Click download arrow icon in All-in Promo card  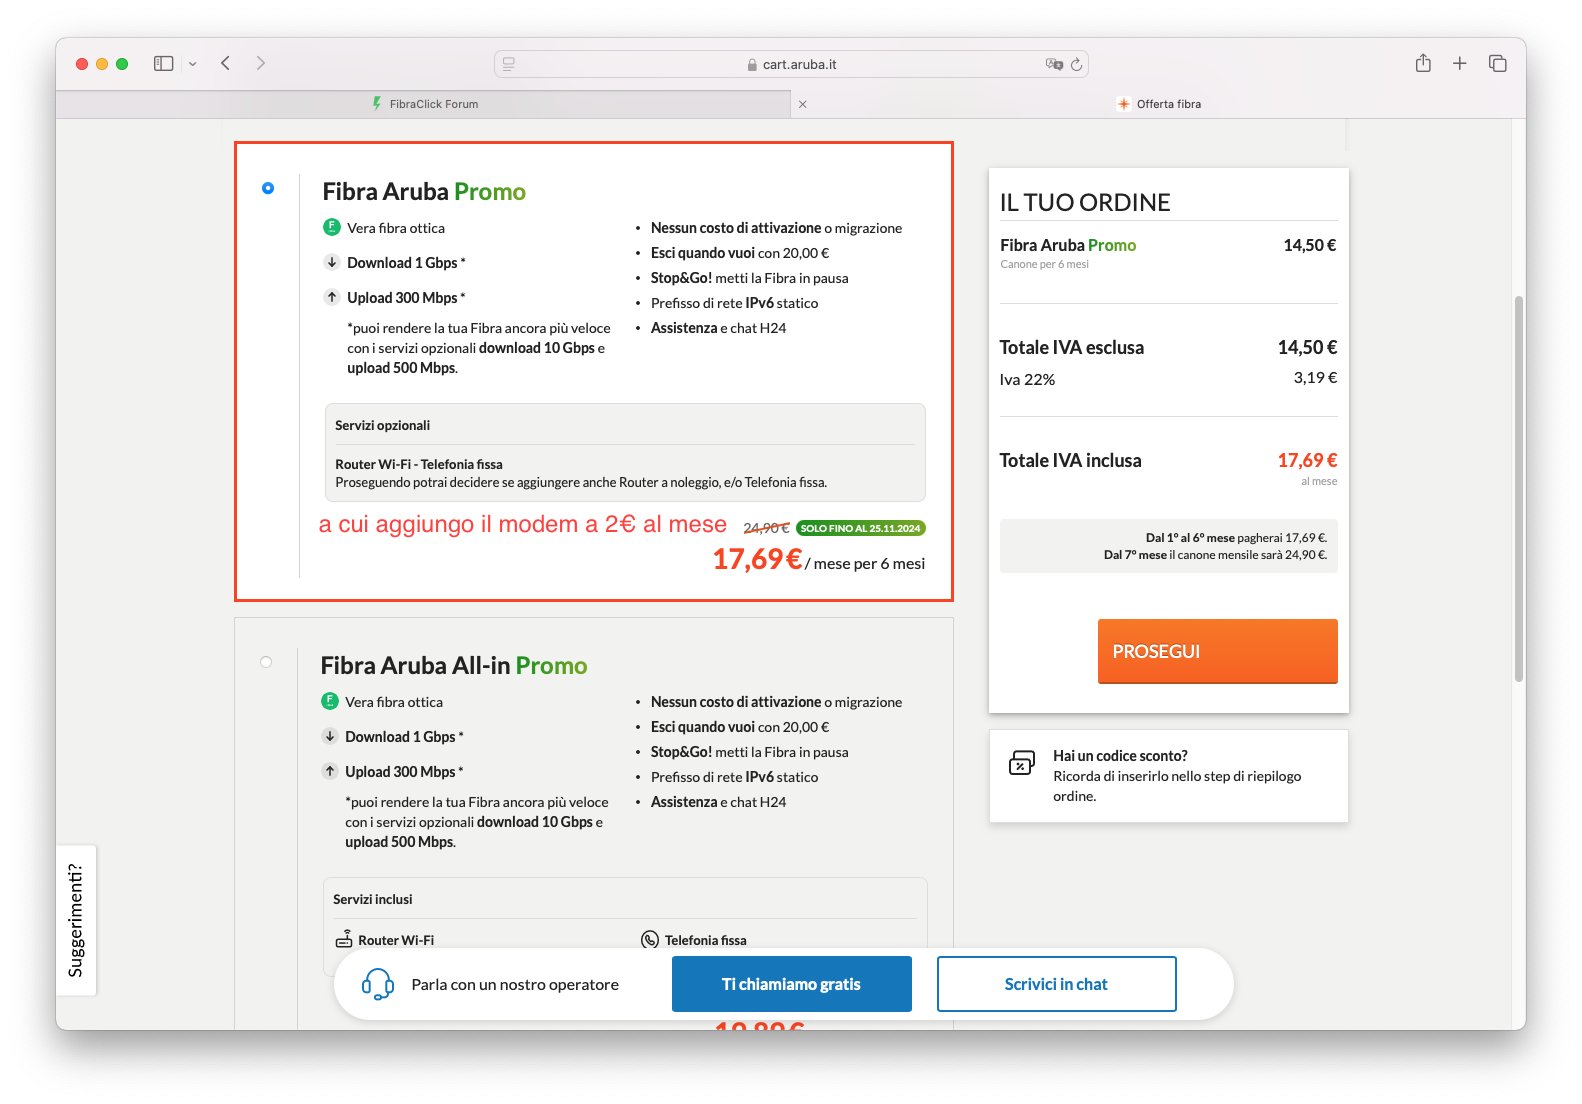330,736
